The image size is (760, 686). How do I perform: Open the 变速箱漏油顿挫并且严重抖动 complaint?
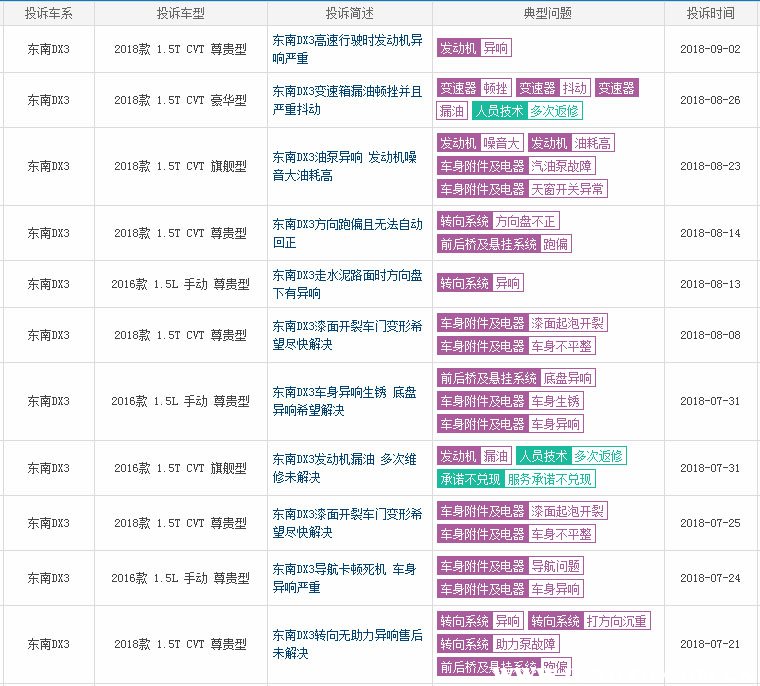click(x=347, y=100)
